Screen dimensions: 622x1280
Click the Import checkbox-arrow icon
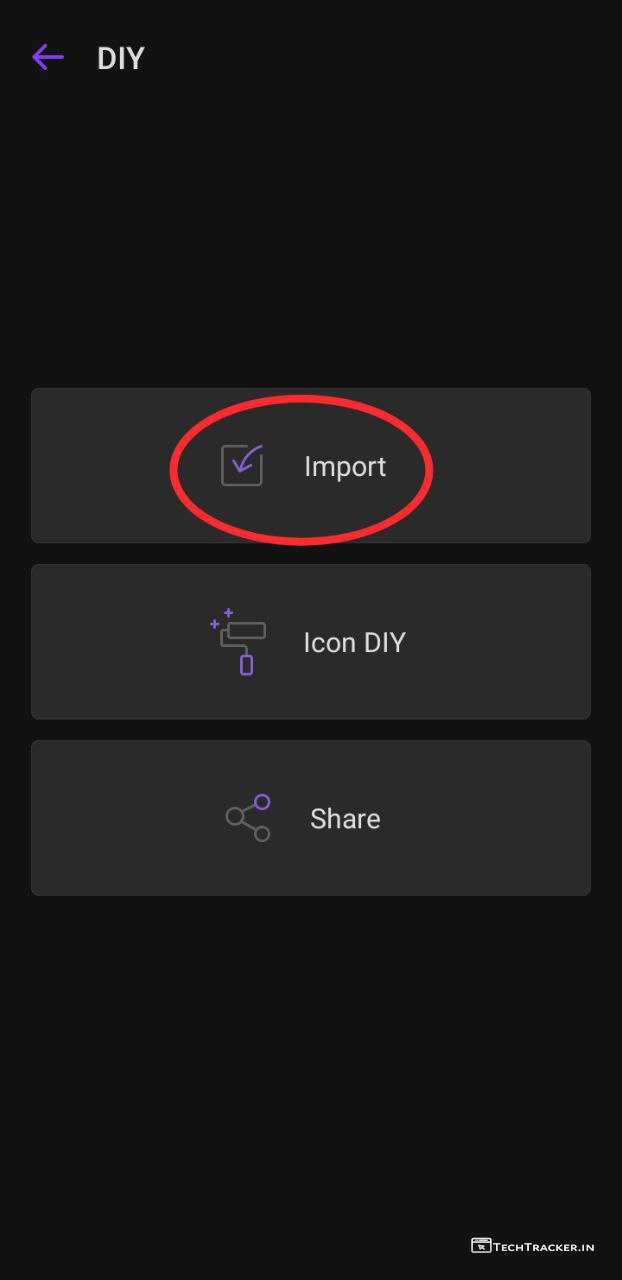[x=242, y=466]
